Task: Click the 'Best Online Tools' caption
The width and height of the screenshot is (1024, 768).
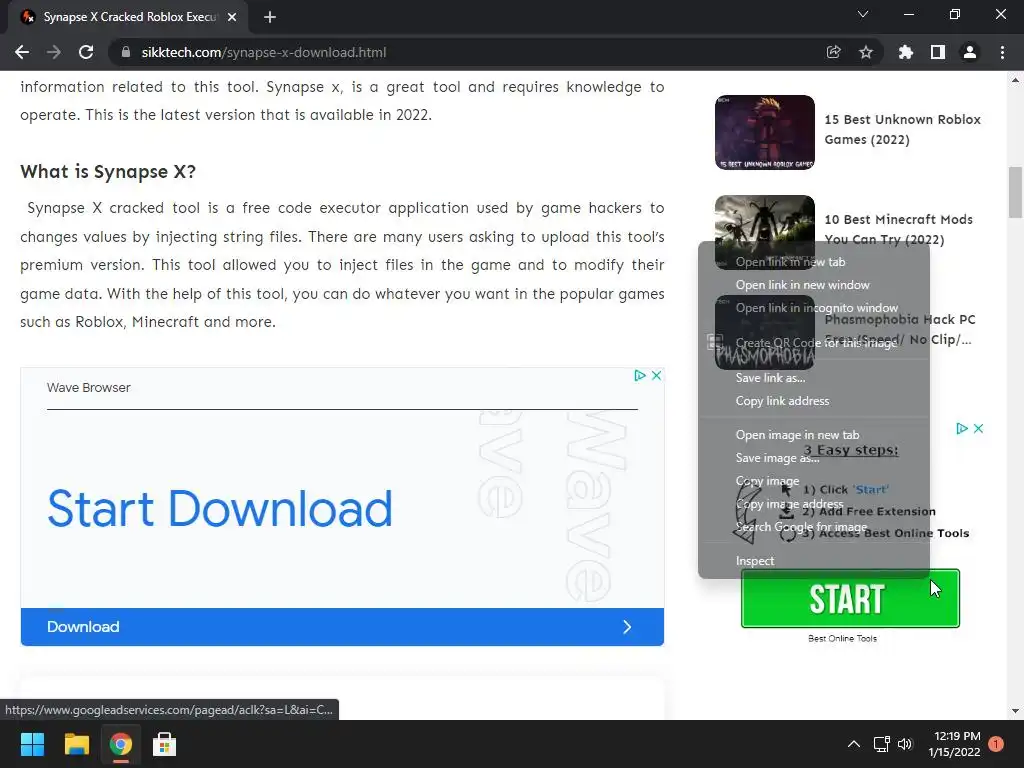Action: [842, 639]
